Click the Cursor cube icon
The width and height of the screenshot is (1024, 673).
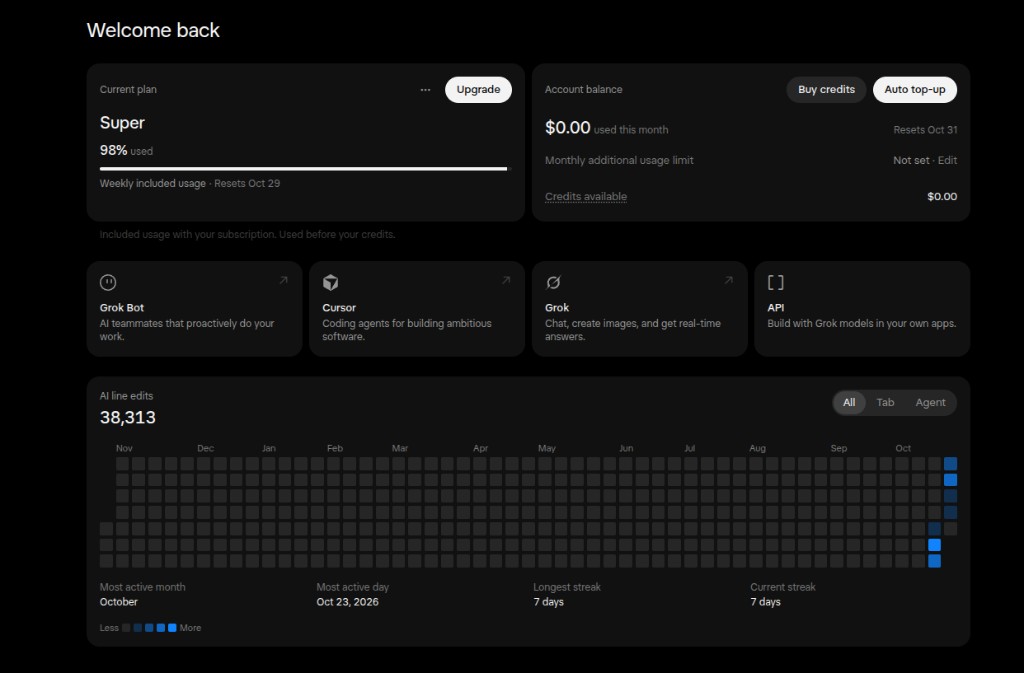pyautogui.click(x=330, y=283)
